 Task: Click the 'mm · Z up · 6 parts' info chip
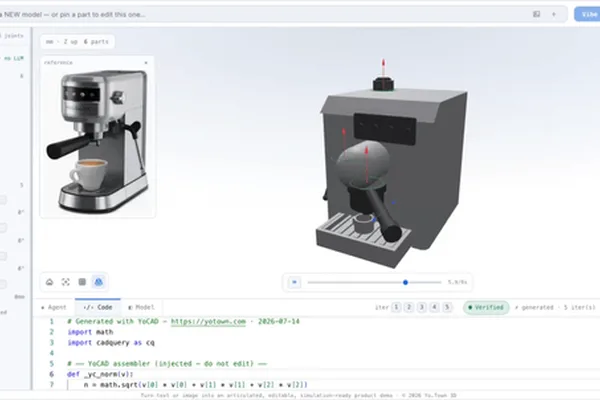(x=77, y=42)
